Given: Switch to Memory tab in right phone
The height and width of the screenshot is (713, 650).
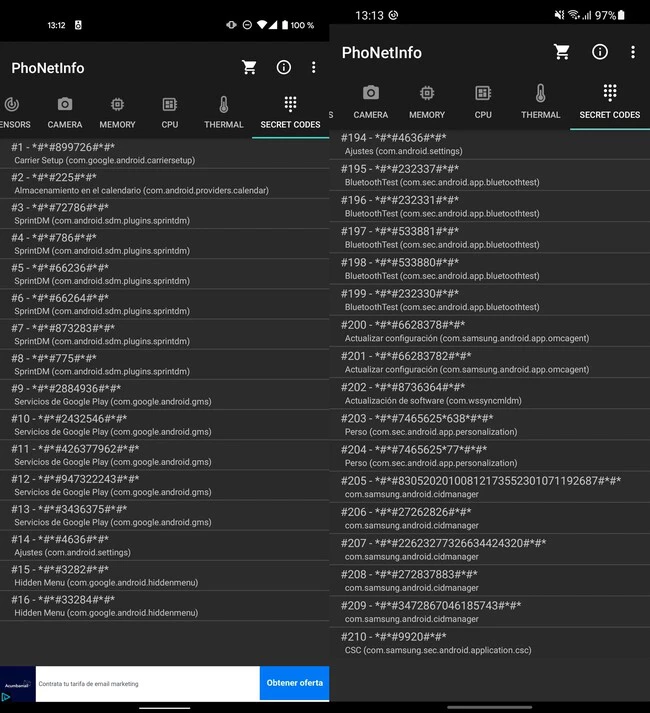Looking at the screenshot, I should 427,102.
